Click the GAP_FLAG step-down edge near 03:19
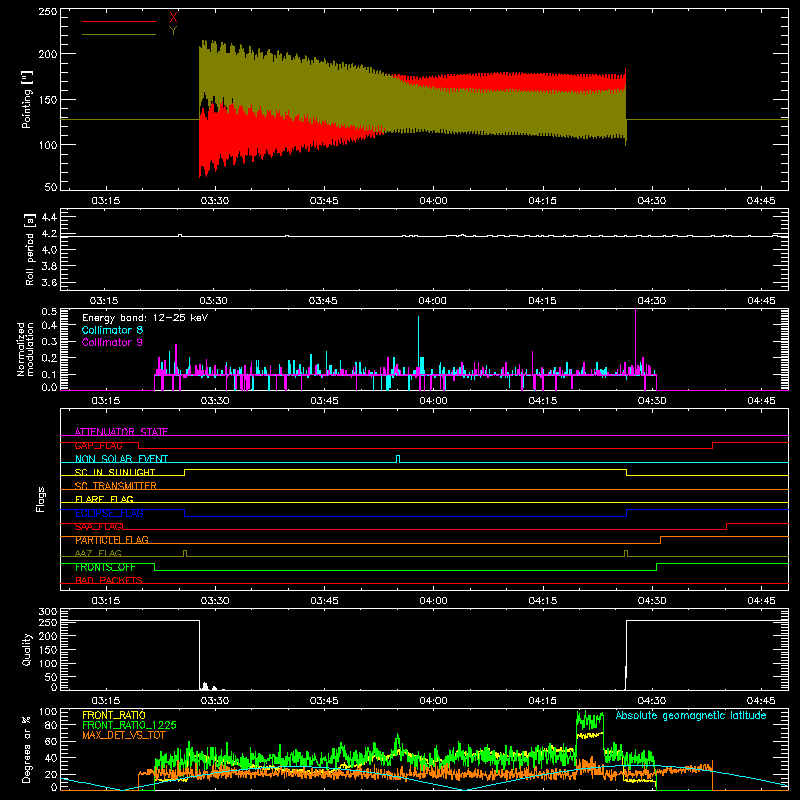 point(139,445)
